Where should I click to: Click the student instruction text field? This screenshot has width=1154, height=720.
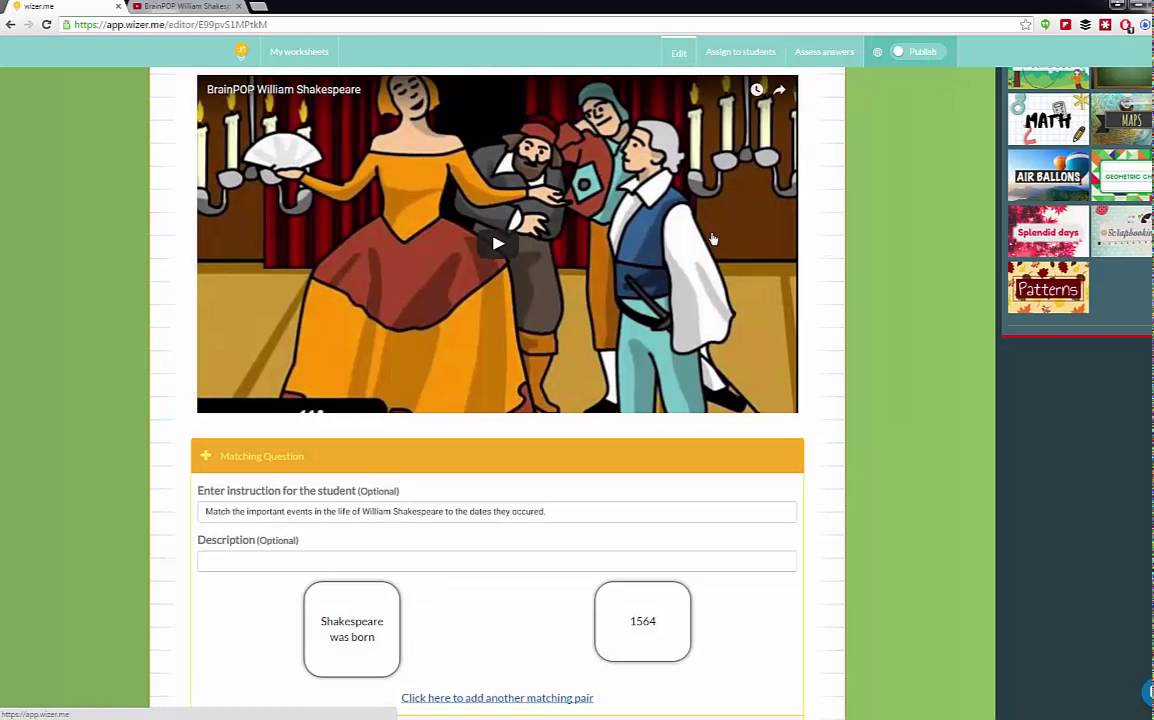[x=497, y=512]
